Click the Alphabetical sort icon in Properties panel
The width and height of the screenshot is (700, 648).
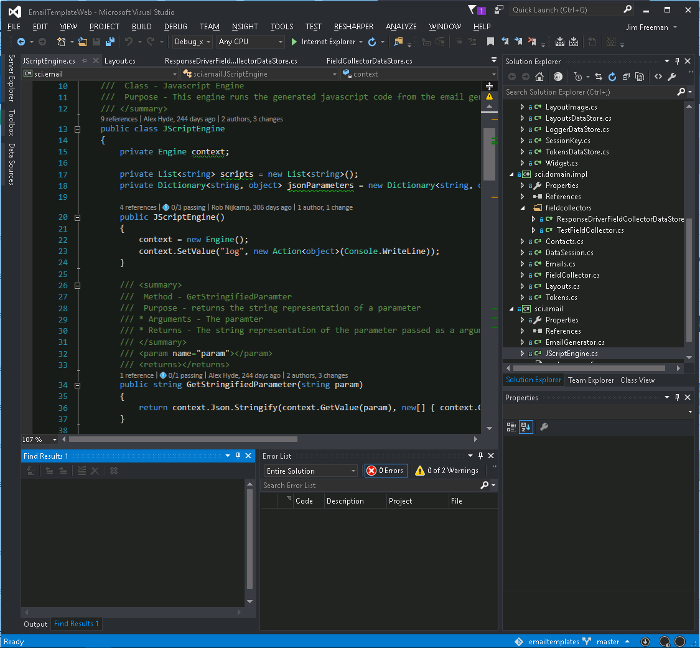click(x=526, y=427)
